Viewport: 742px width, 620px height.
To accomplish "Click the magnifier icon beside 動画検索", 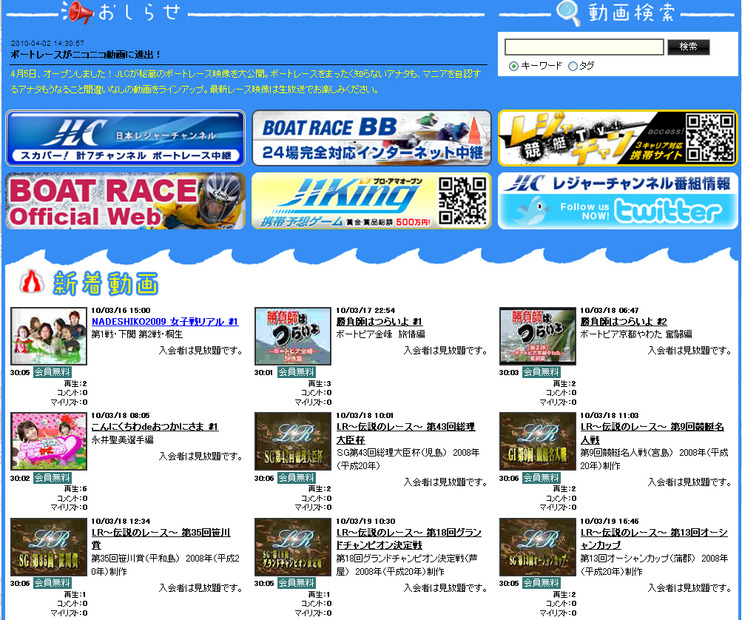I will point(568,13).
